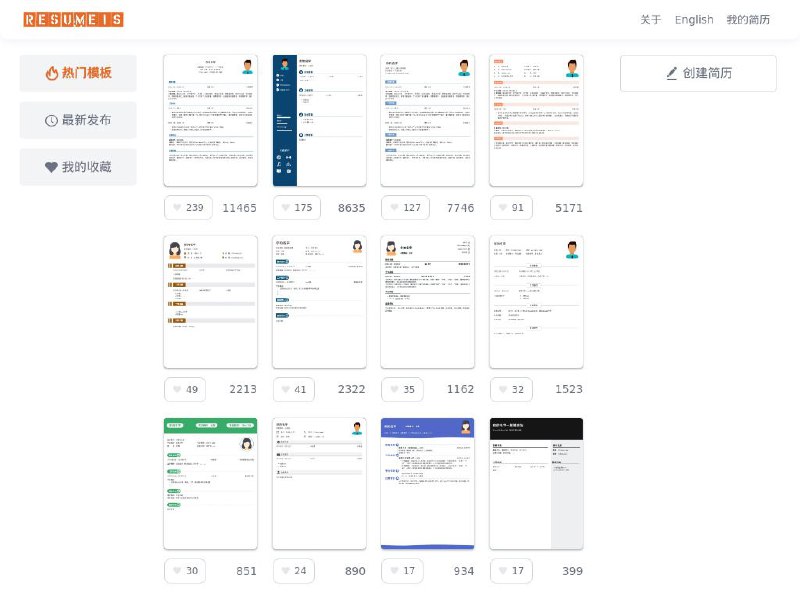The image size is (800, 600).
Task: Open the green header resume template
Action: point(210,483)
